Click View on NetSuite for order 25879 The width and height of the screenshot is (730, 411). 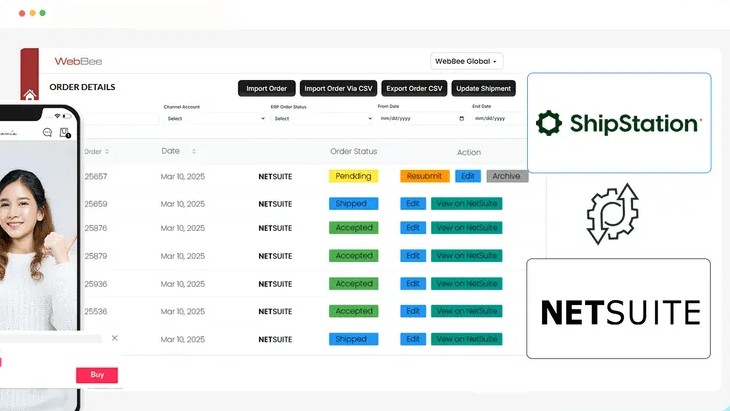click(466, 256)
